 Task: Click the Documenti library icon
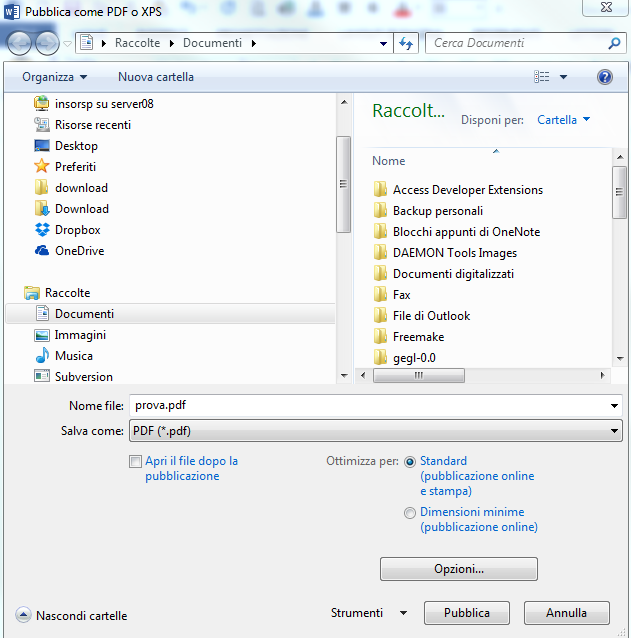[x=42, y=314]
